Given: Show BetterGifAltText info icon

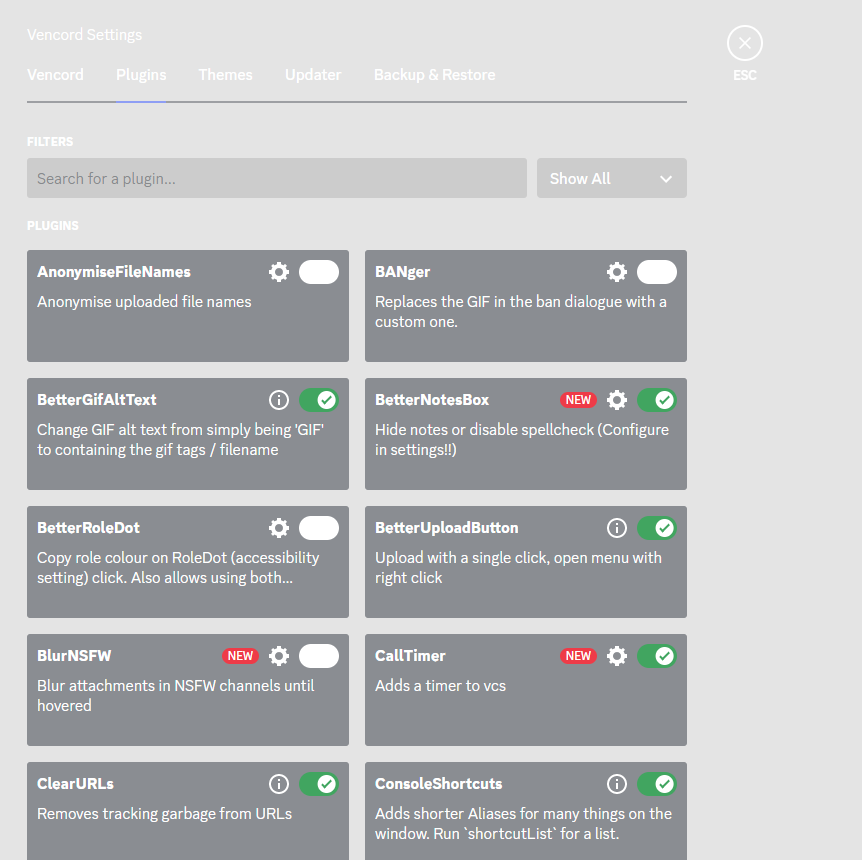Looking at the screenshot, I should (x=279, y=400).
